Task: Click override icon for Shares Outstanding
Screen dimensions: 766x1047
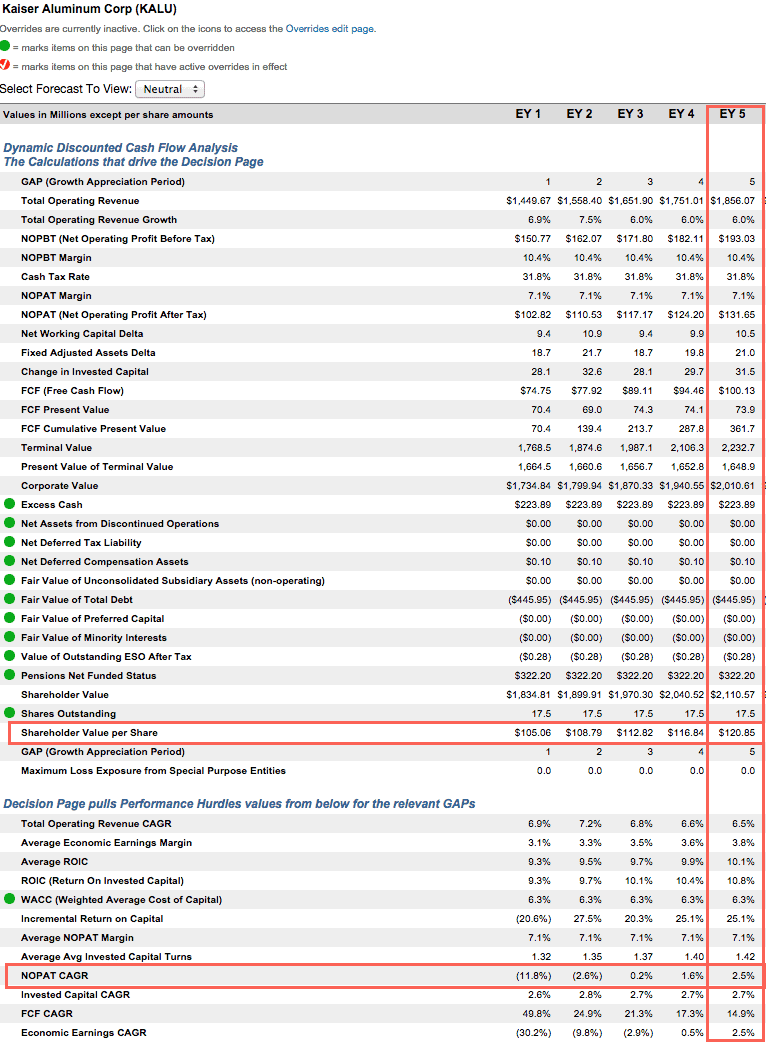Action: click(10, 713)
